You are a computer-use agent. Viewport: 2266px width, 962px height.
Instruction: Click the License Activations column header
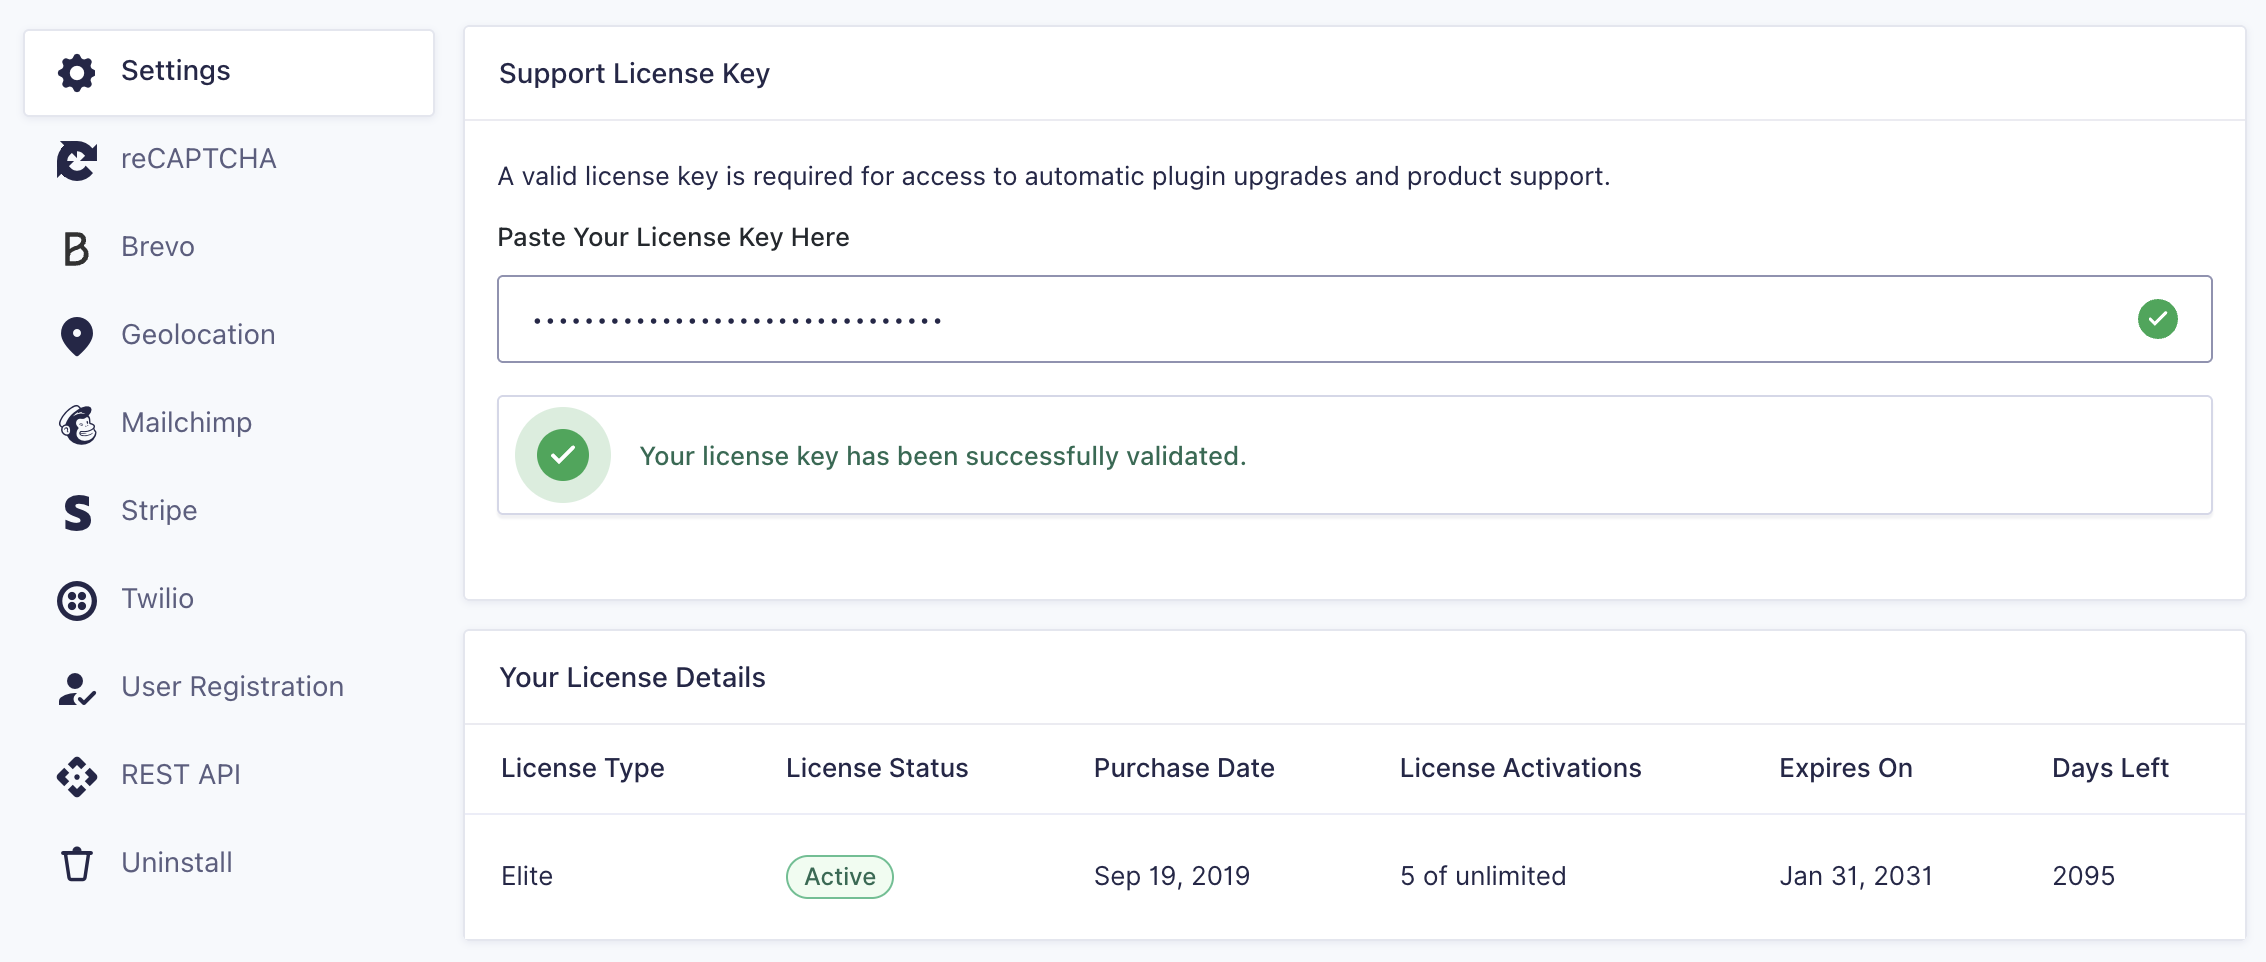tap(1520, 768)
